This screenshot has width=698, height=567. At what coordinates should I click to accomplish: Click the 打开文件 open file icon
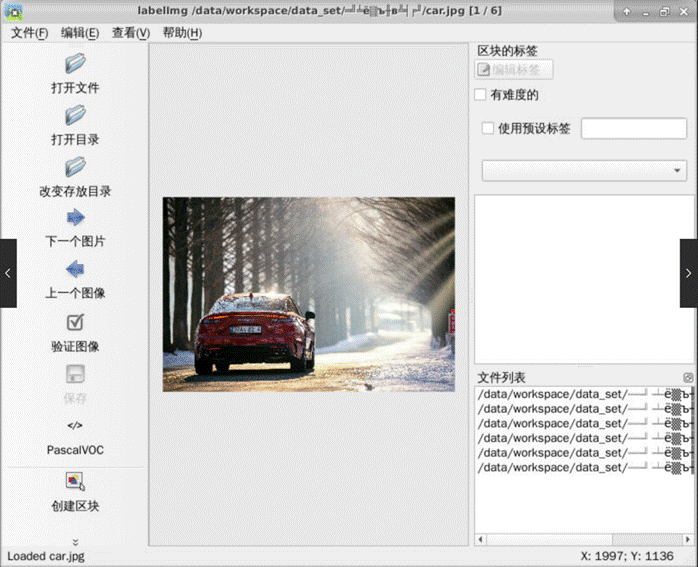pyautogui.click(x=75, y=64)
